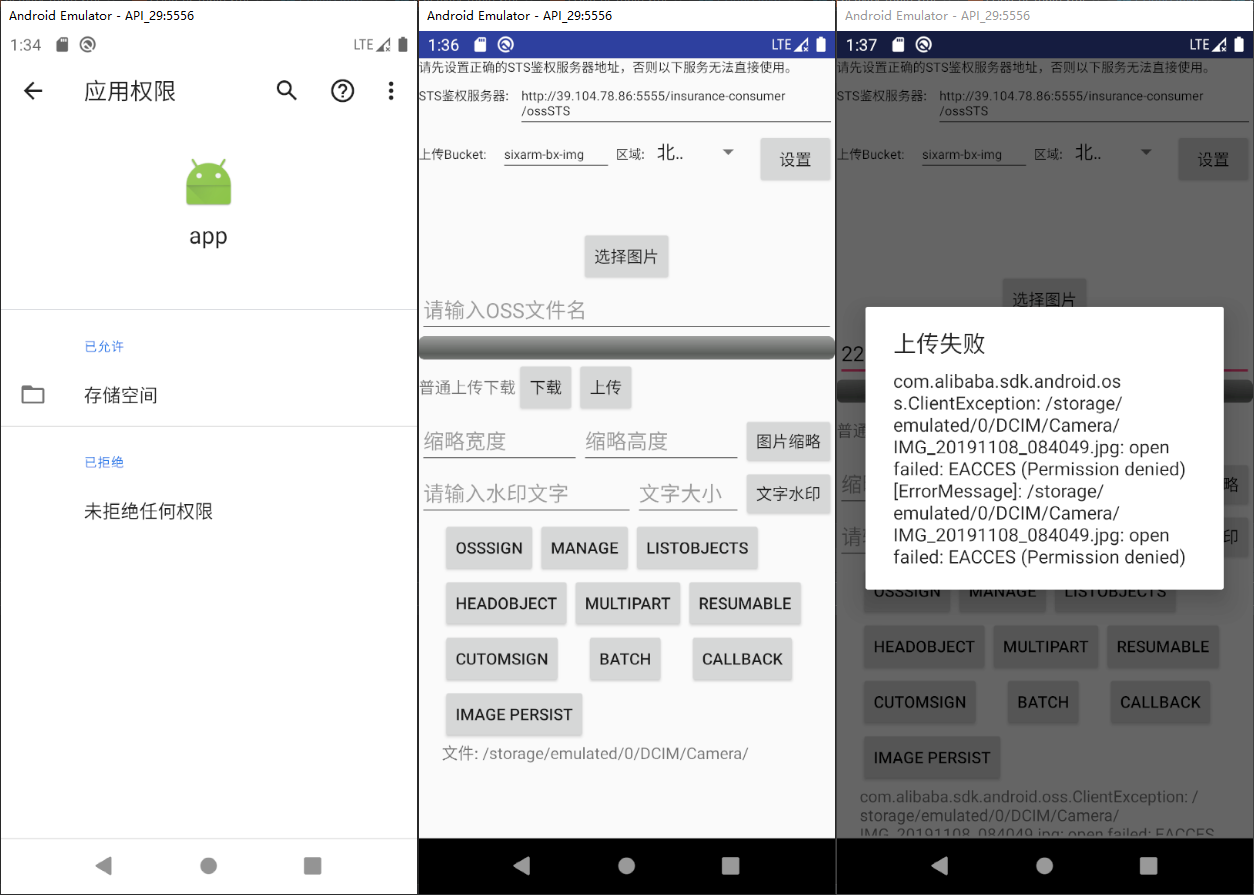Screen dimensions: 1254x895
Task: Click the app's green Android robot icon
Action: [207, 180]
